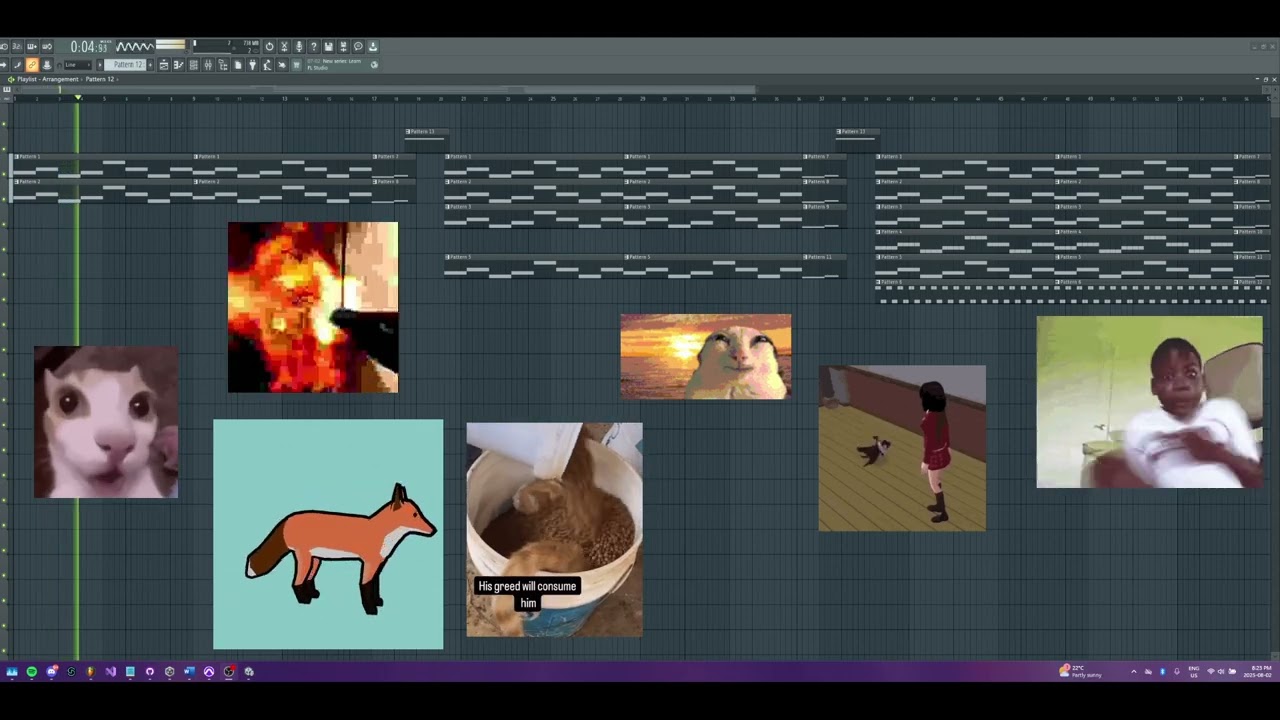This screenshot has width=1280, height=720.
Task: Select the close-up cat face image clip
Action: click(x=106, y=422)
